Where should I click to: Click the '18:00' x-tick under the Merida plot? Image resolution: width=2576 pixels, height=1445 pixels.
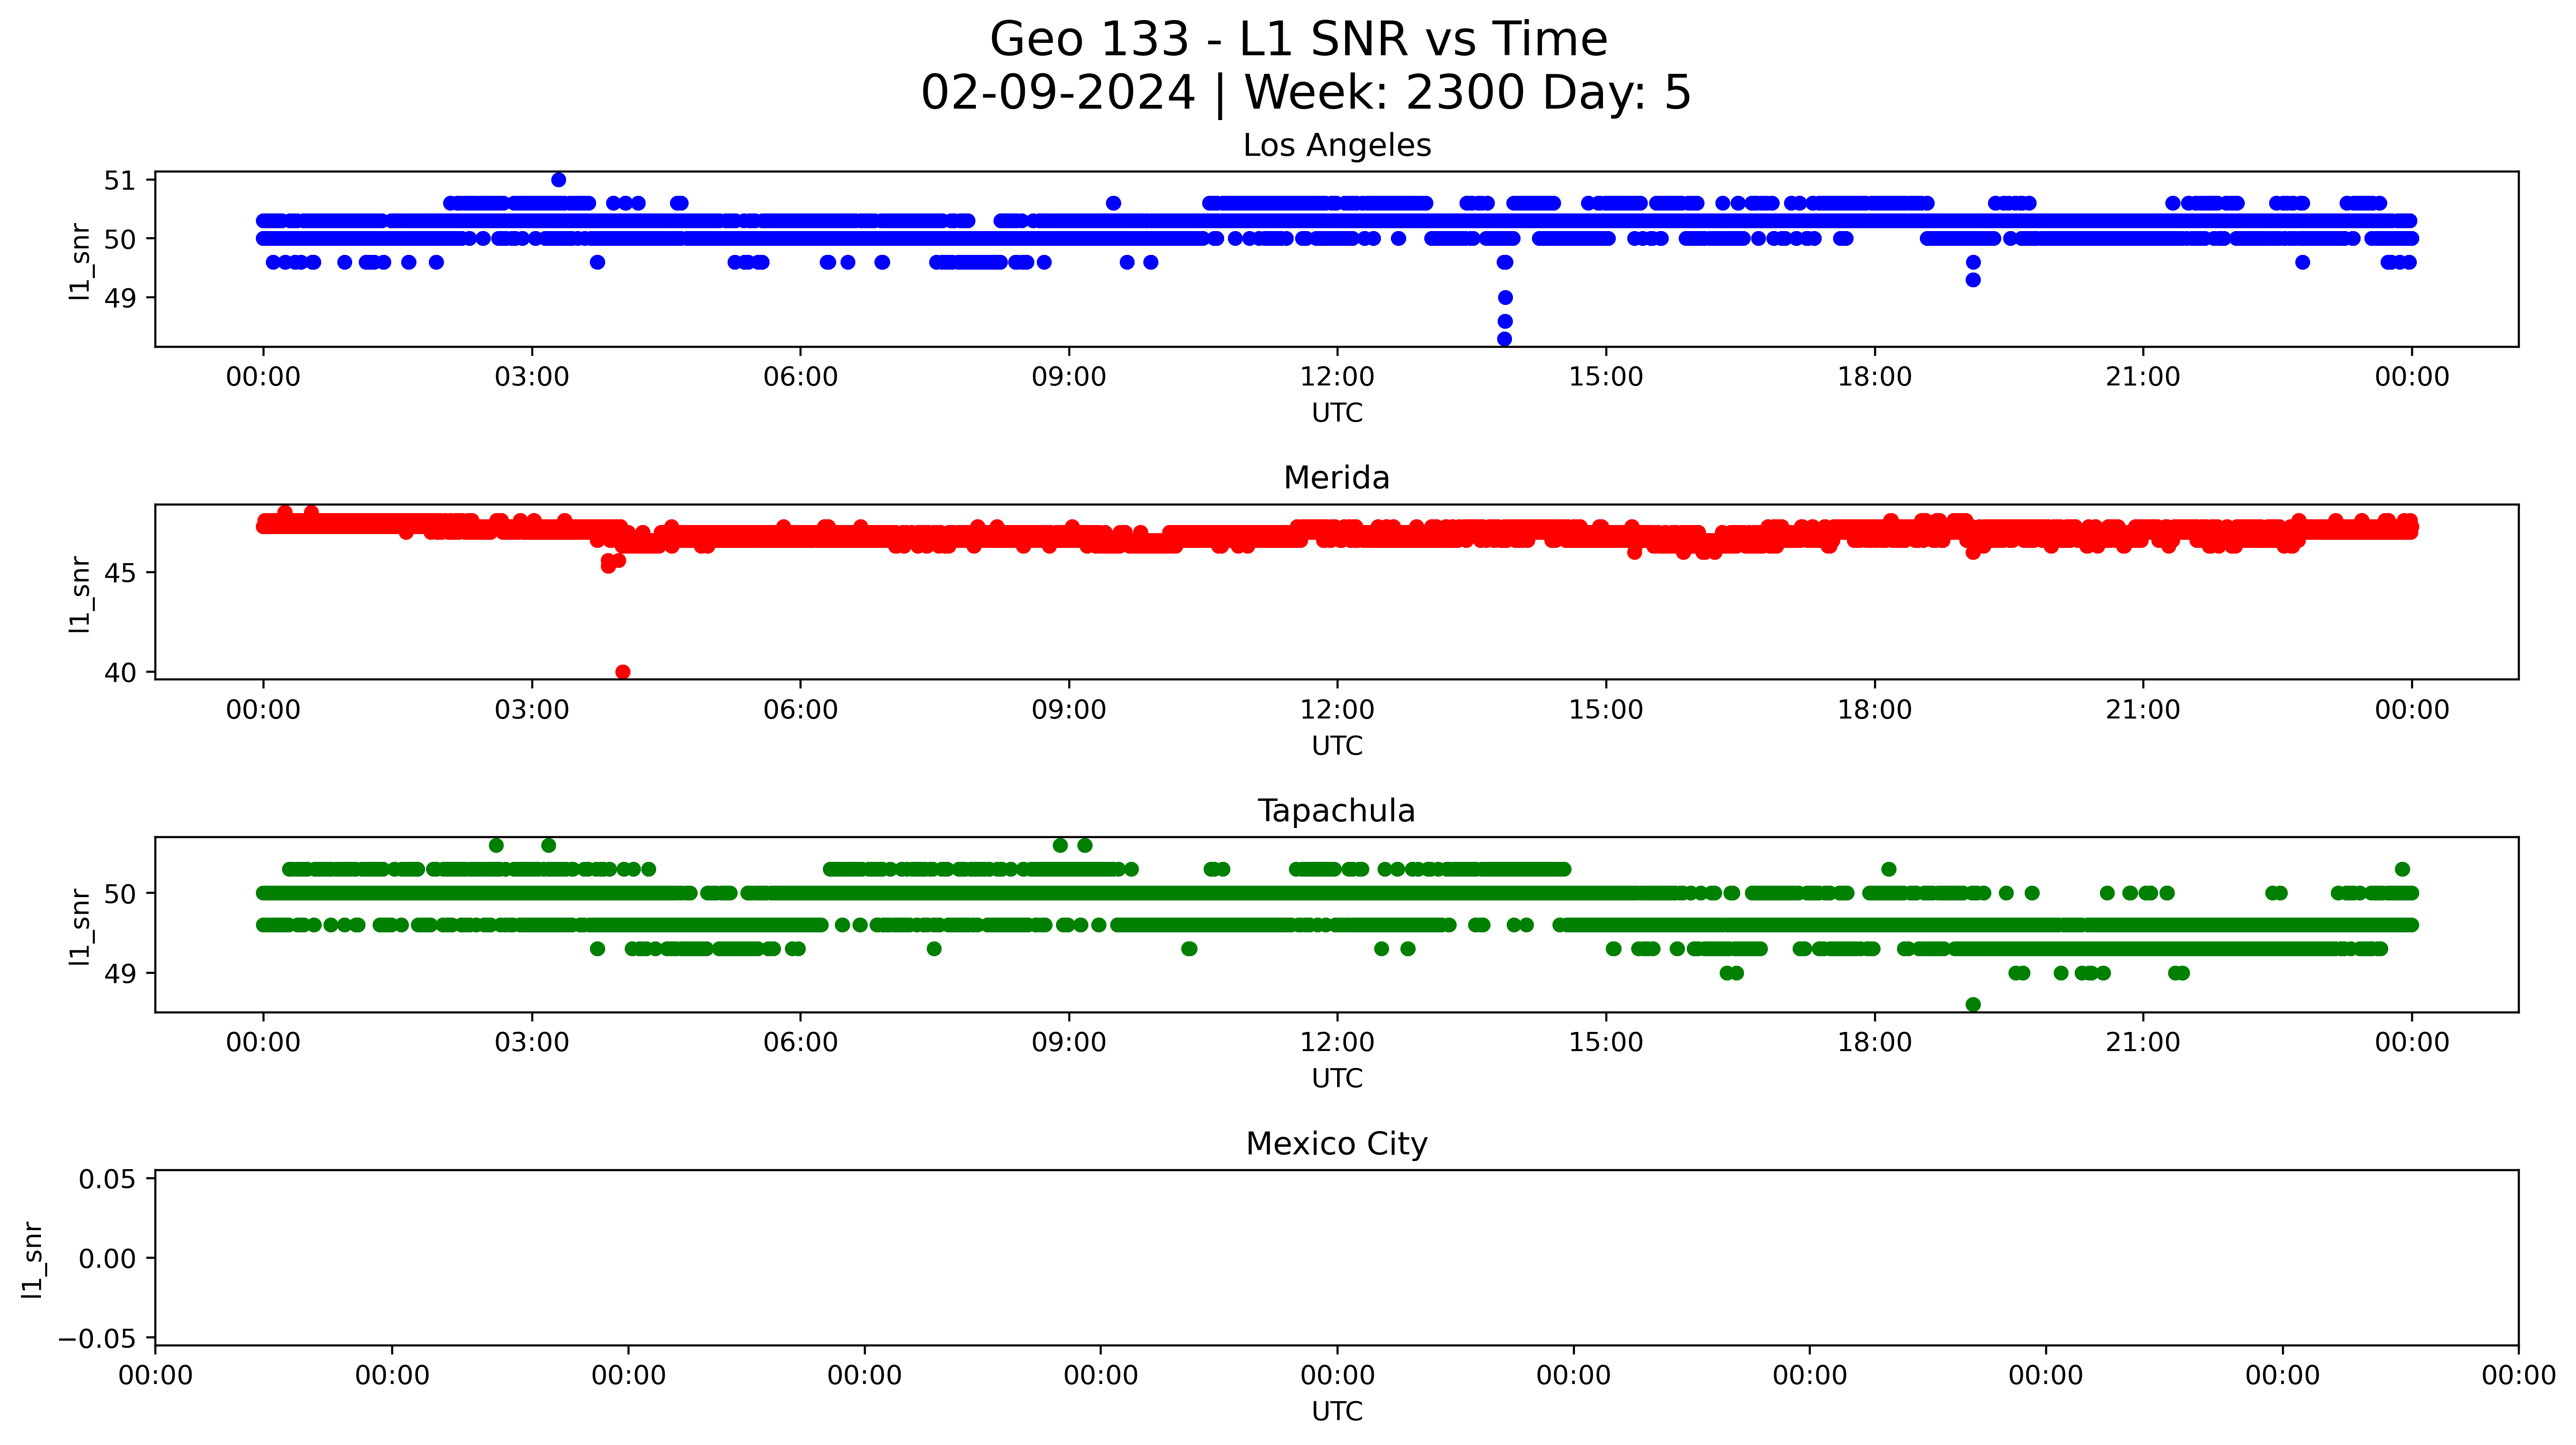1874,710
